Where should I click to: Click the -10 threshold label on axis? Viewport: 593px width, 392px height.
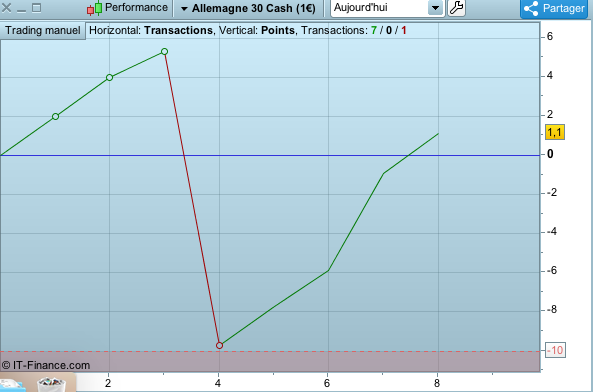(x=555, y=350)
